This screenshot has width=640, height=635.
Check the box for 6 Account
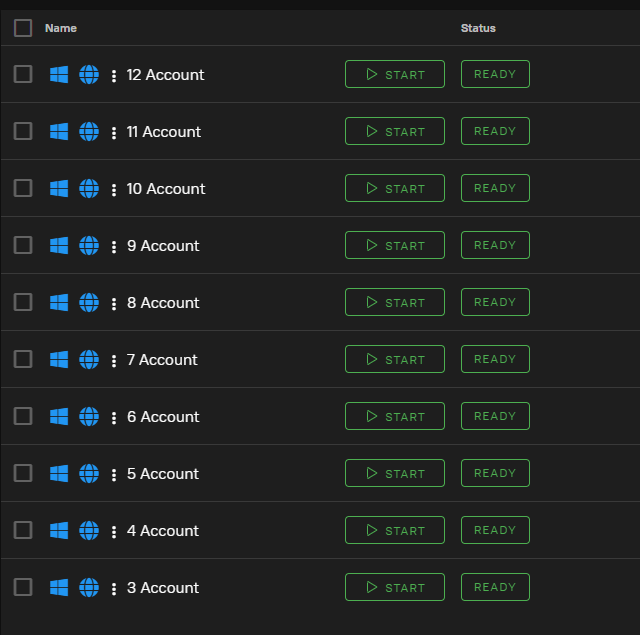(x=23, y=416)
